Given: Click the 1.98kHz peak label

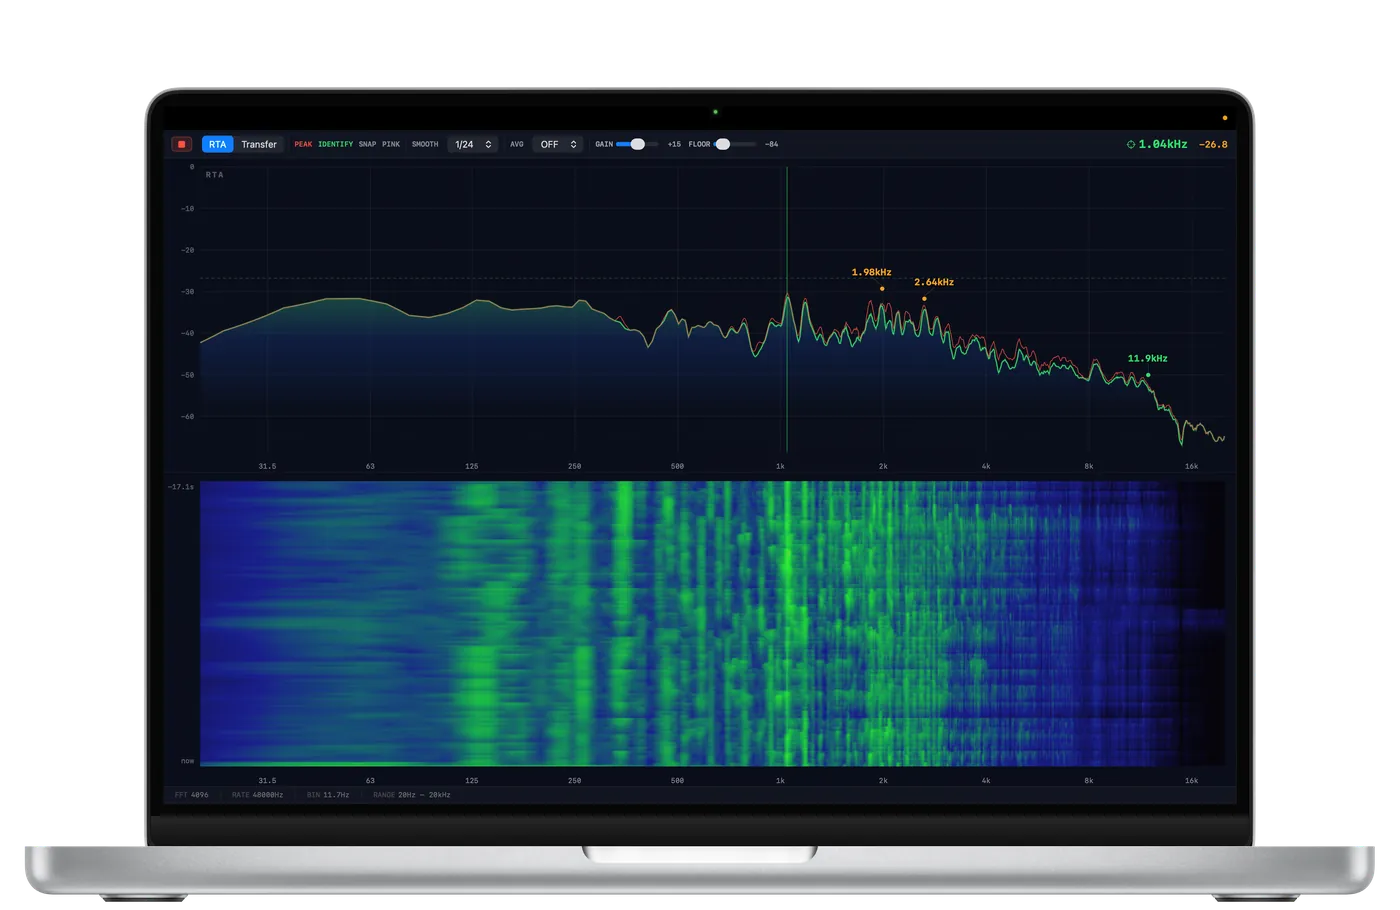Looking at the screenshot, I should (x=871, y=272).
